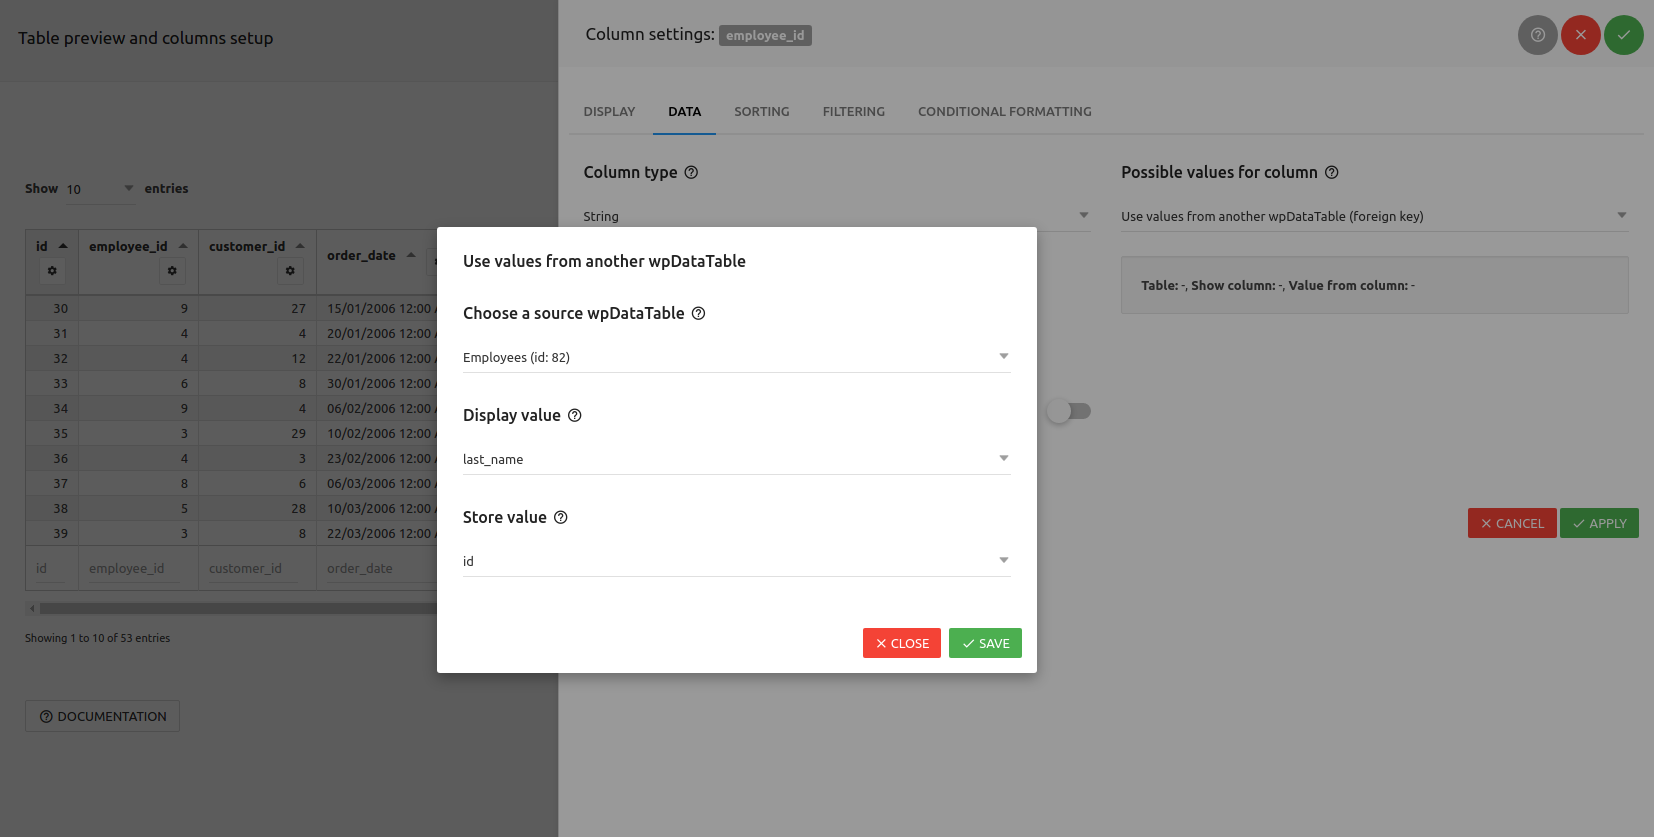Open the DOCUMENTATION button
Image resolution: width=1654 pixels, height=837 pixels.
click(x=102, y=716)
